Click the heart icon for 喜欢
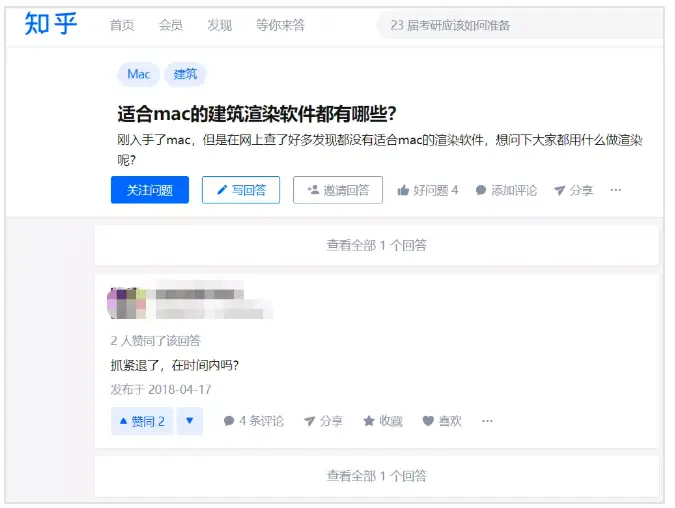675x508 pixels. pyautogui.click(x=428, y=421)
